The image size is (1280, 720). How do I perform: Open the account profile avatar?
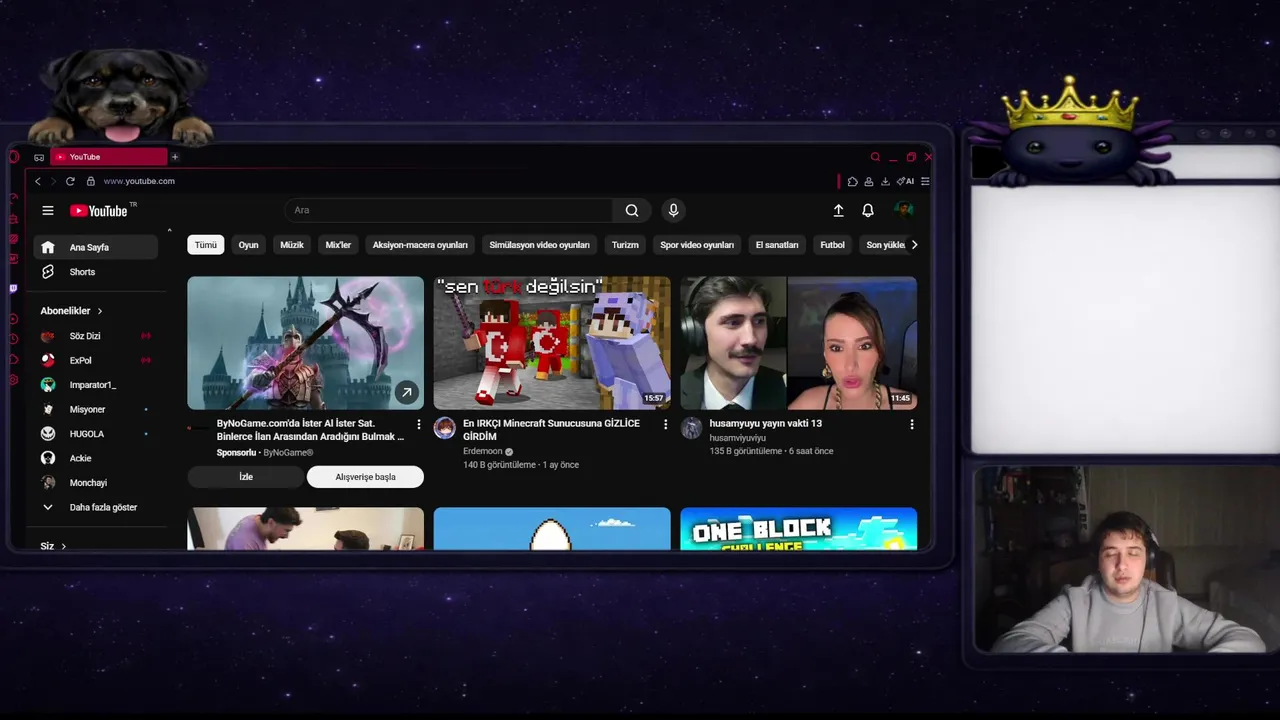click(904, 210)
